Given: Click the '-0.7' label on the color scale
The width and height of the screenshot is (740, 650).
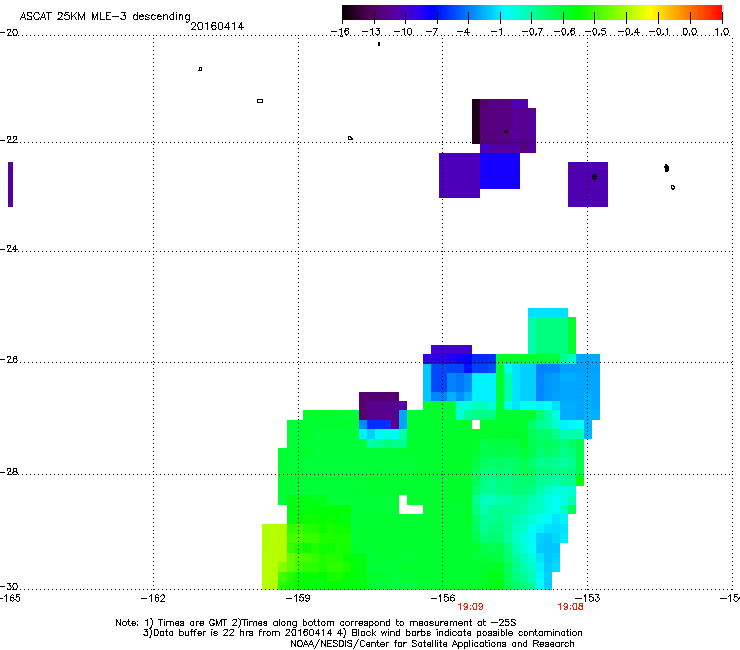Looking at the screenshot, I should [x=532, y=32].
